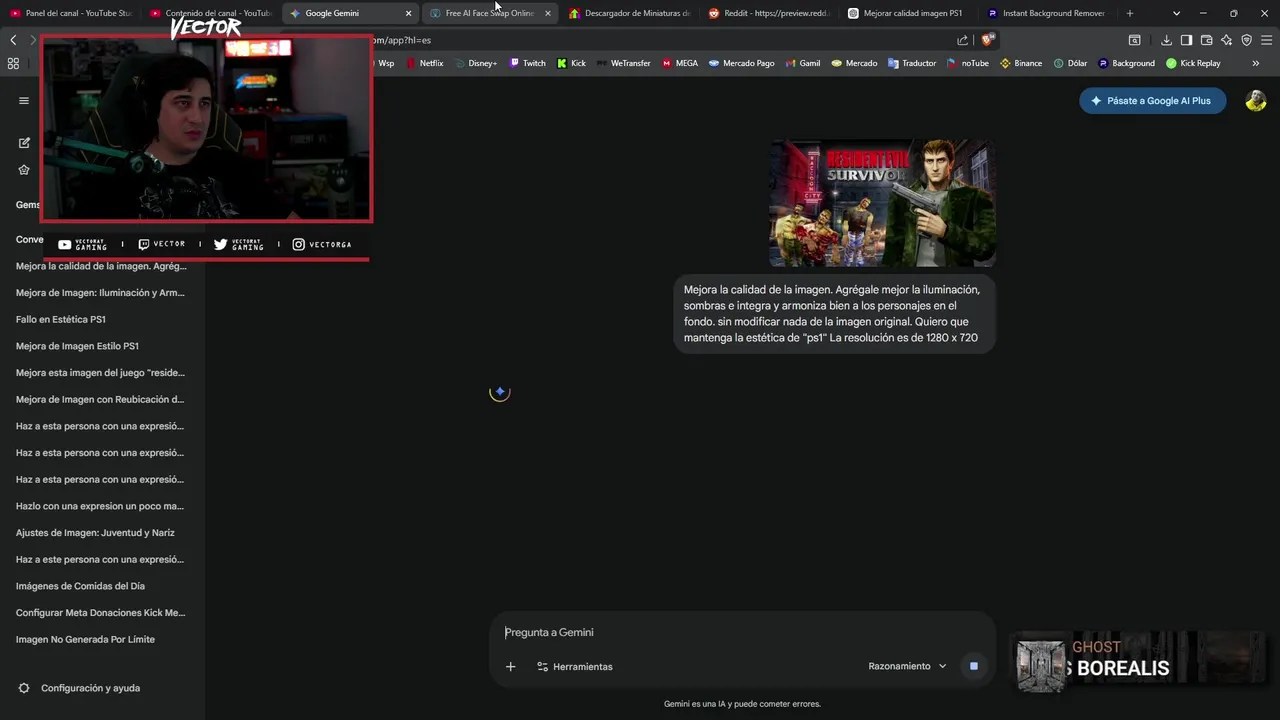Open the MEGA bookmark
Viewport: 1280px width, 720px height.
[680, 63]
